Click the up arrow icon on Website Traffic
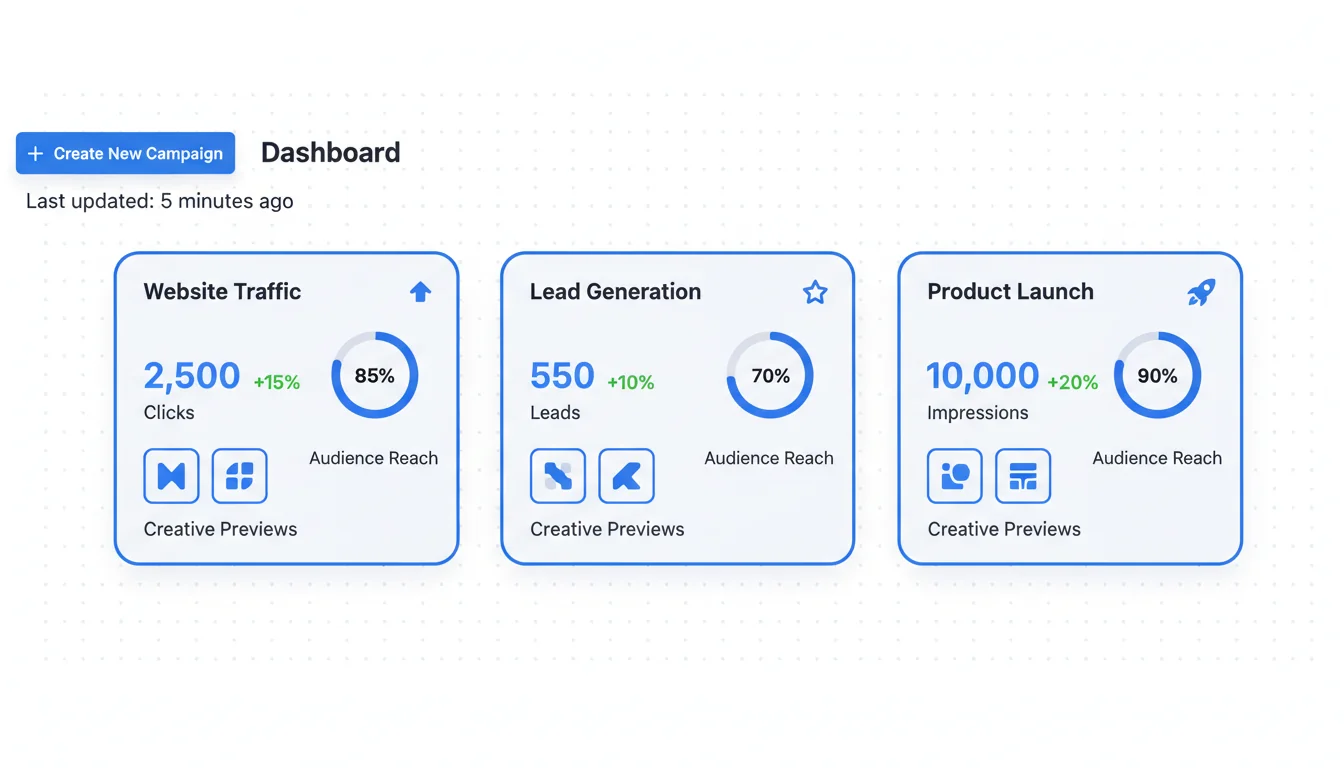Viewport: 1344px width, 768px height. [x=420, y=292]
